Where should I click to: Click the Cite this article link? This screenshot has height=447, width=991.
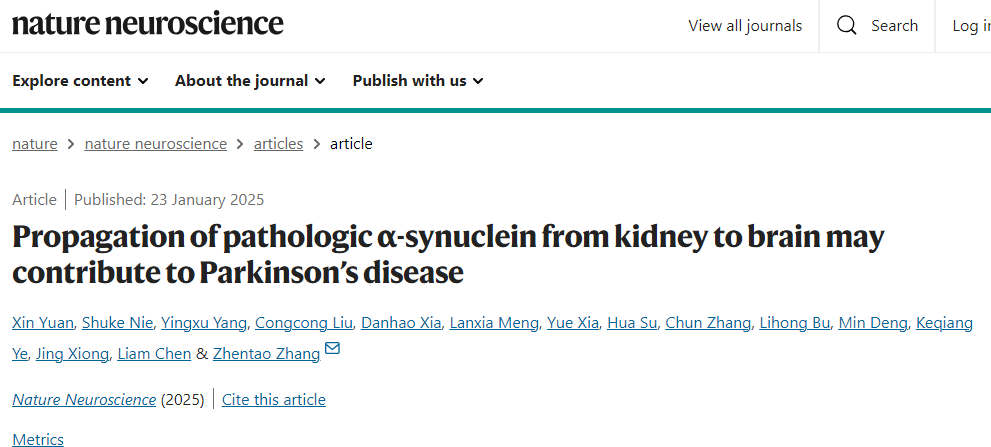point(274,400)
